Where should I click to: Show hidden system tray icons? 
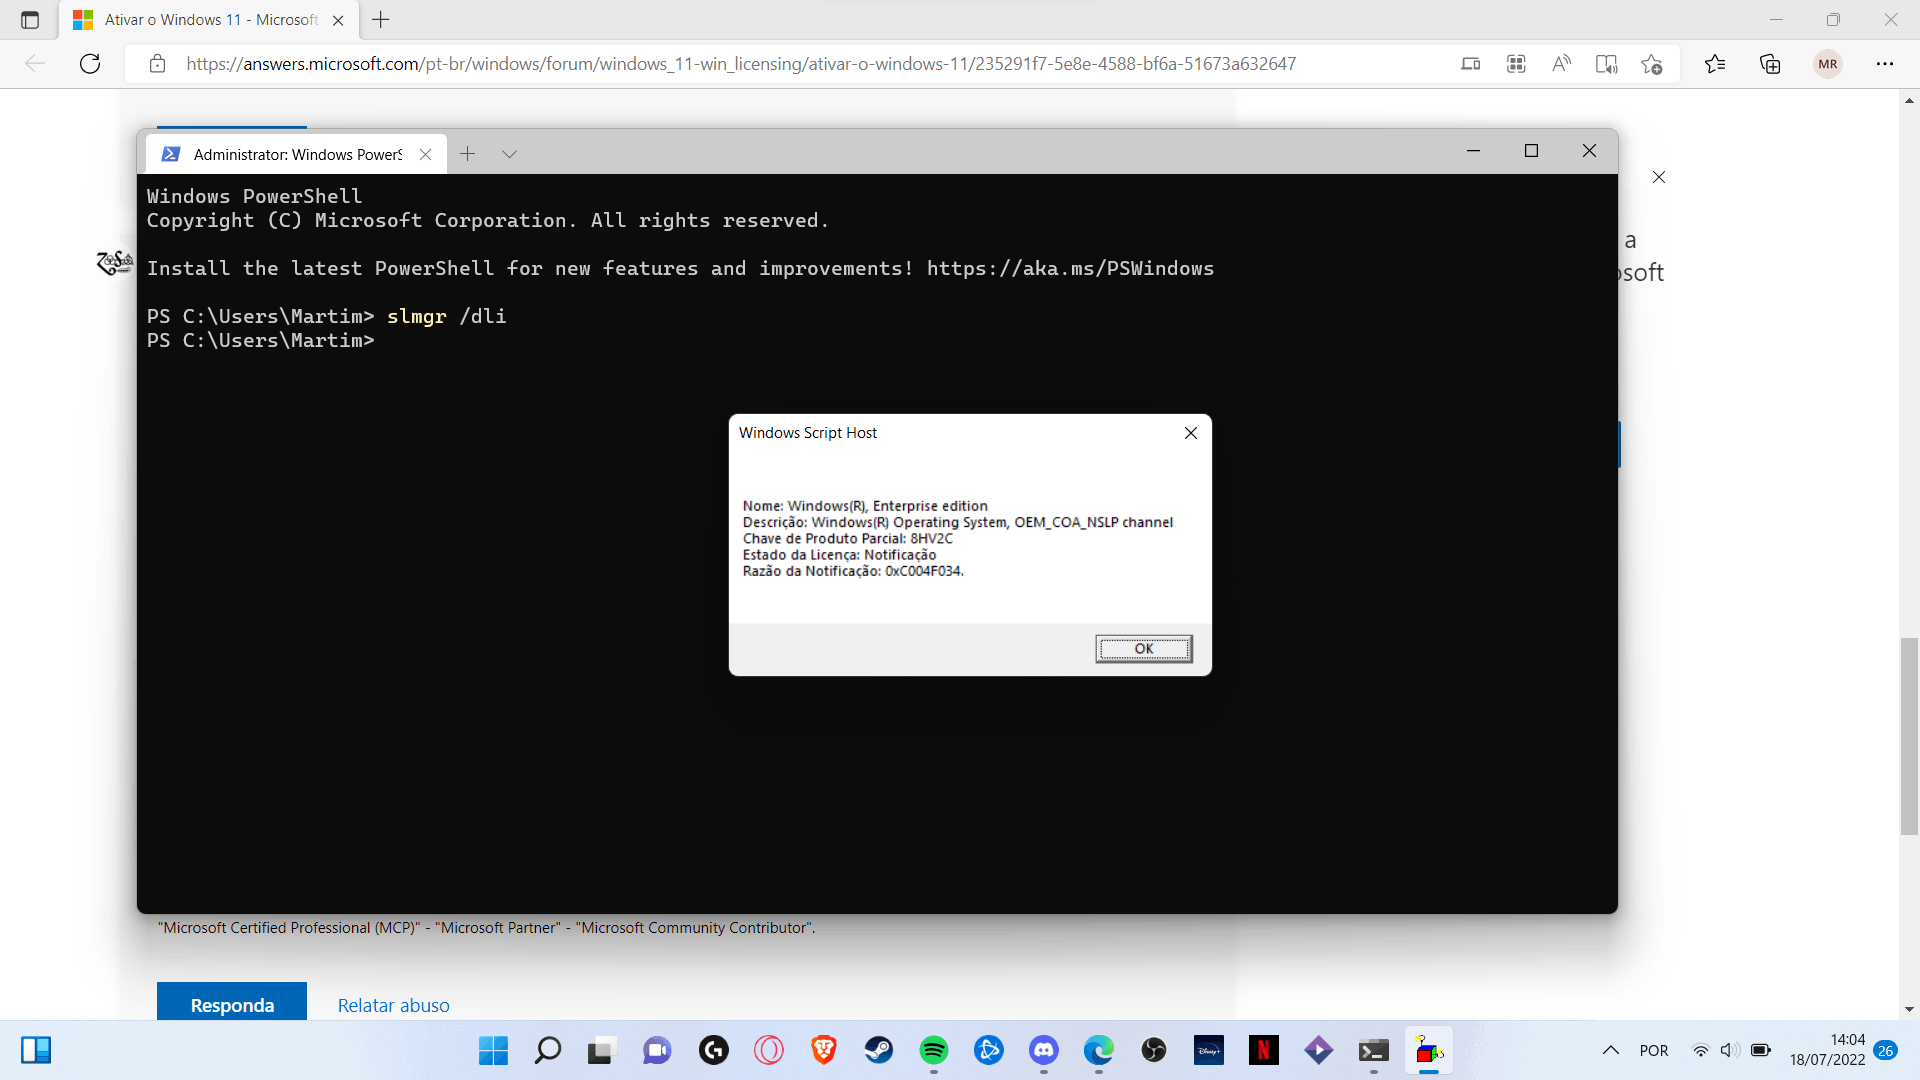(1610, 1050)
